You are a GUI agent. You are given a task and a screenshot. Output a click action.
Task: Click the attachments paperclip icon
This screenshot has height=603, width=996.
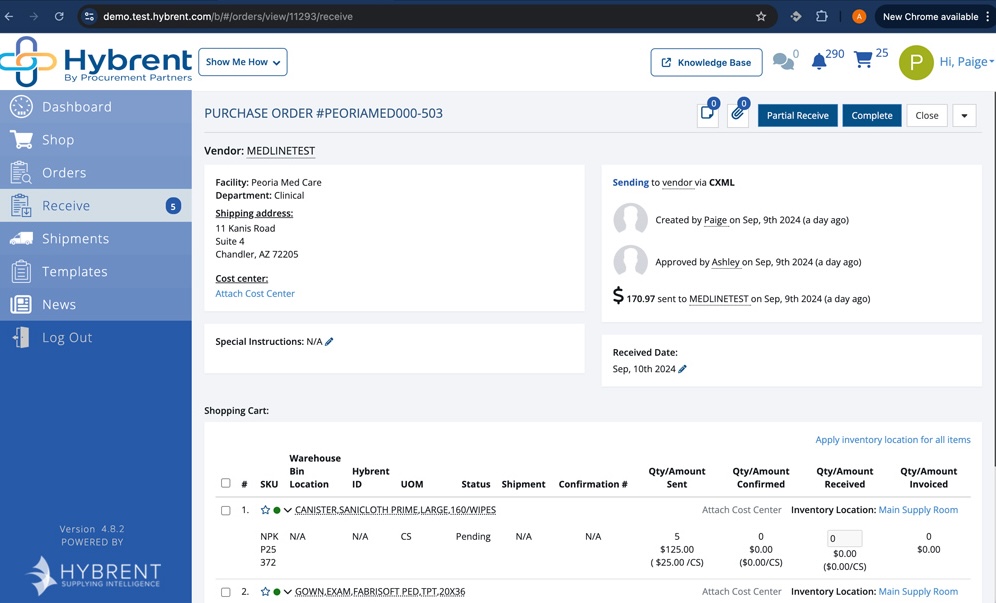(x=737, y=114)
